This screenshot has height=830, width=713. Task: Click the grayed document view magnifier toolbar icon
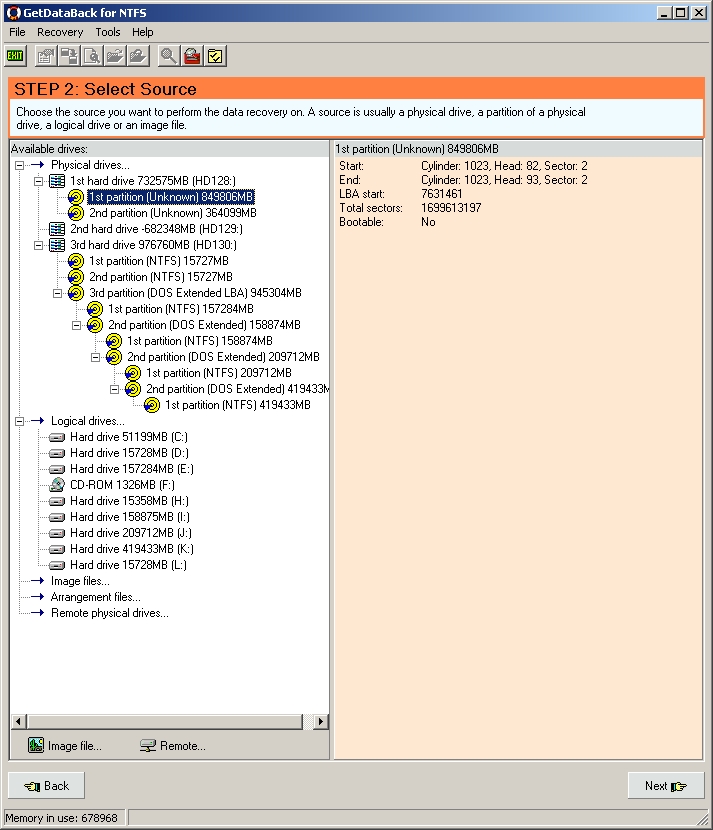point(92,56)
